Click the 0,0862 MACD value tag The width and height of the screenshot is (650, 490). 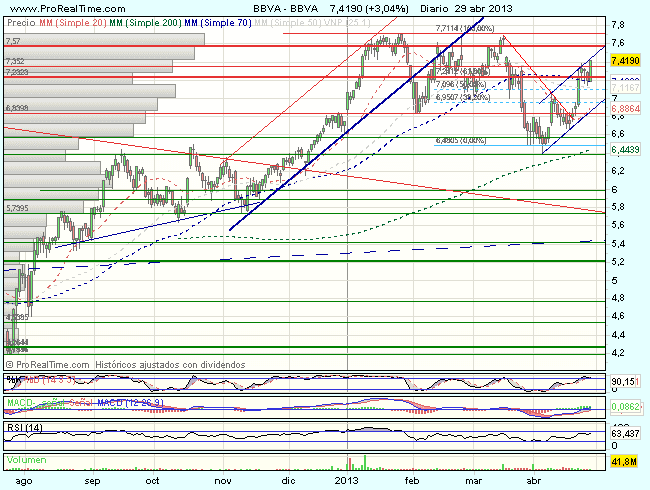(x=625, y=409)
